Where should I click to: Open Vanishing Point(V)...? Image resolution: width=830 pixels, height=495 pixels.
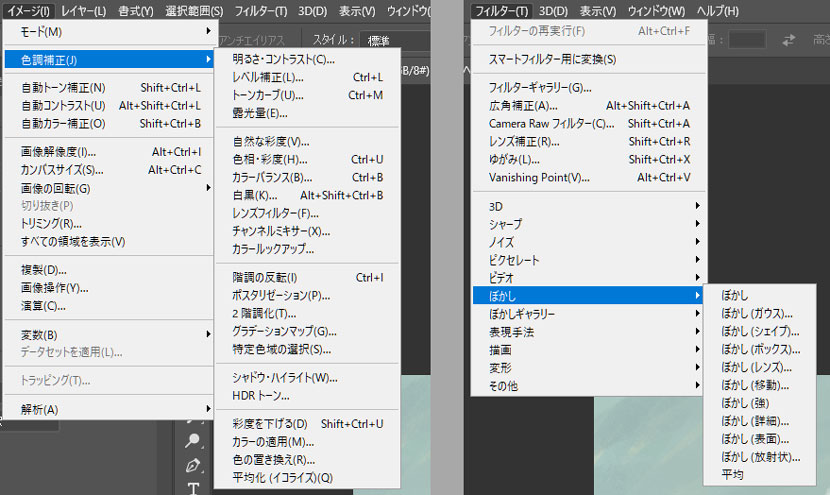[589, 177]
